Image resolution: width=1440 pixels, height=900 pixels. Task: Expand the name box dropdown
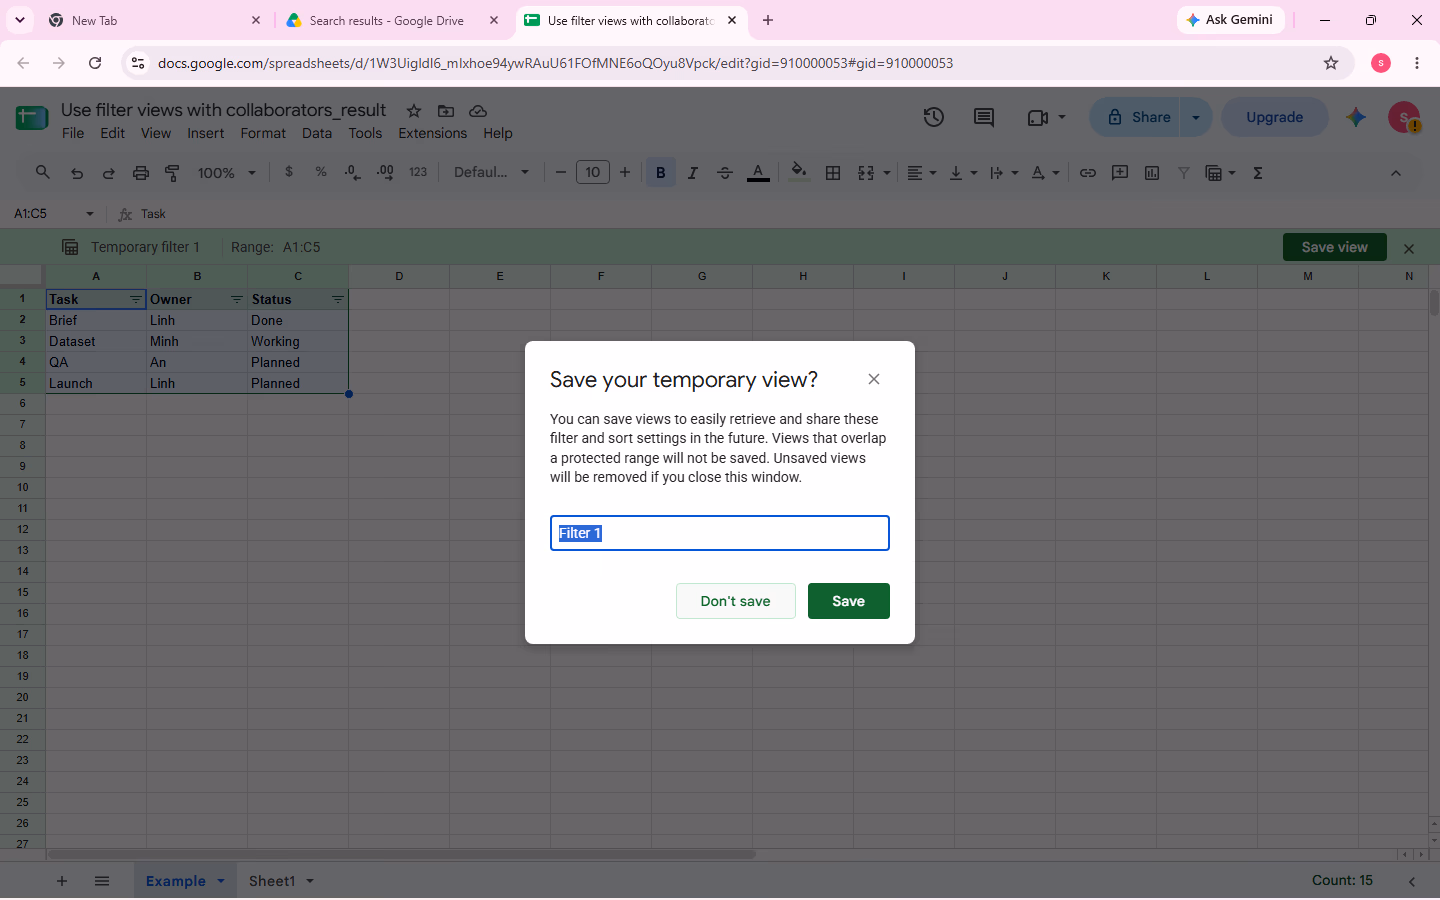tap(90, 214)
